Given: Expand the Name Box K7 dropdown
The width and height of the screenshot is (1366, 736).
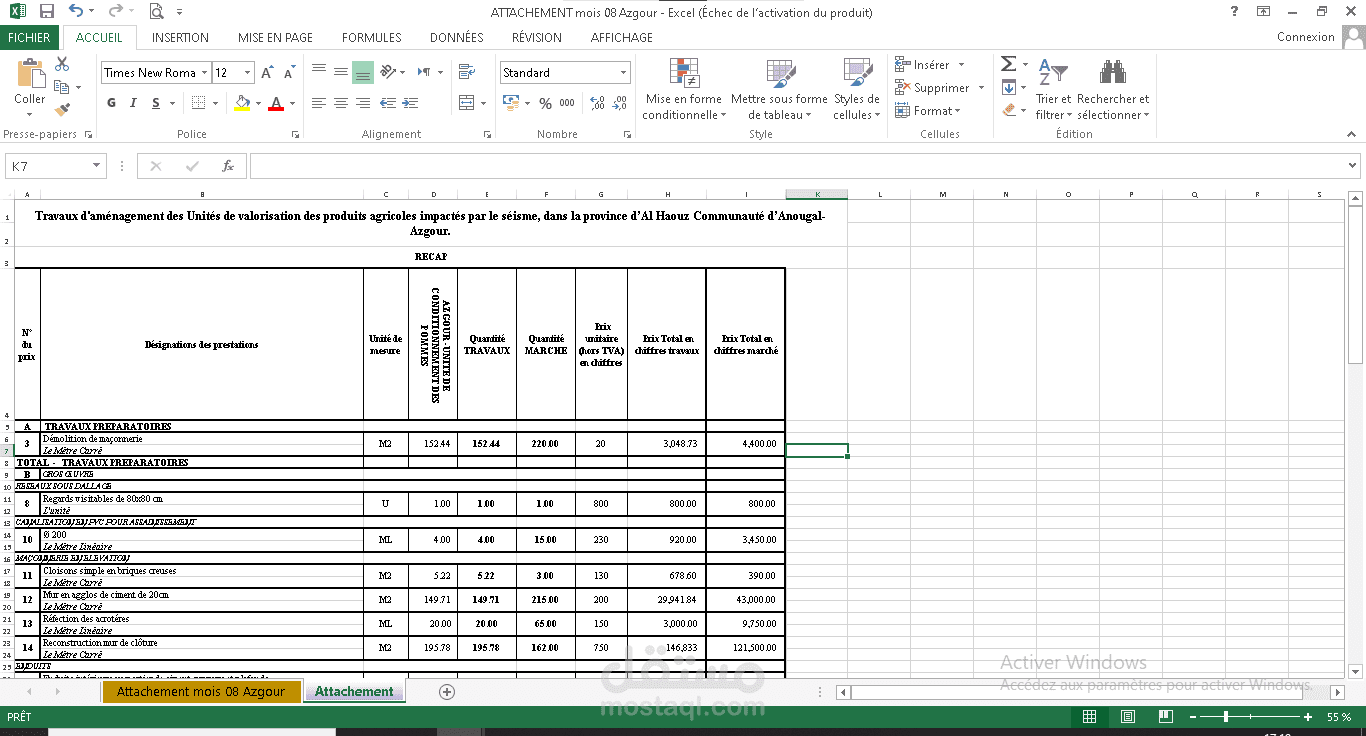Looking at the screenshot, I should pos(97,166).
